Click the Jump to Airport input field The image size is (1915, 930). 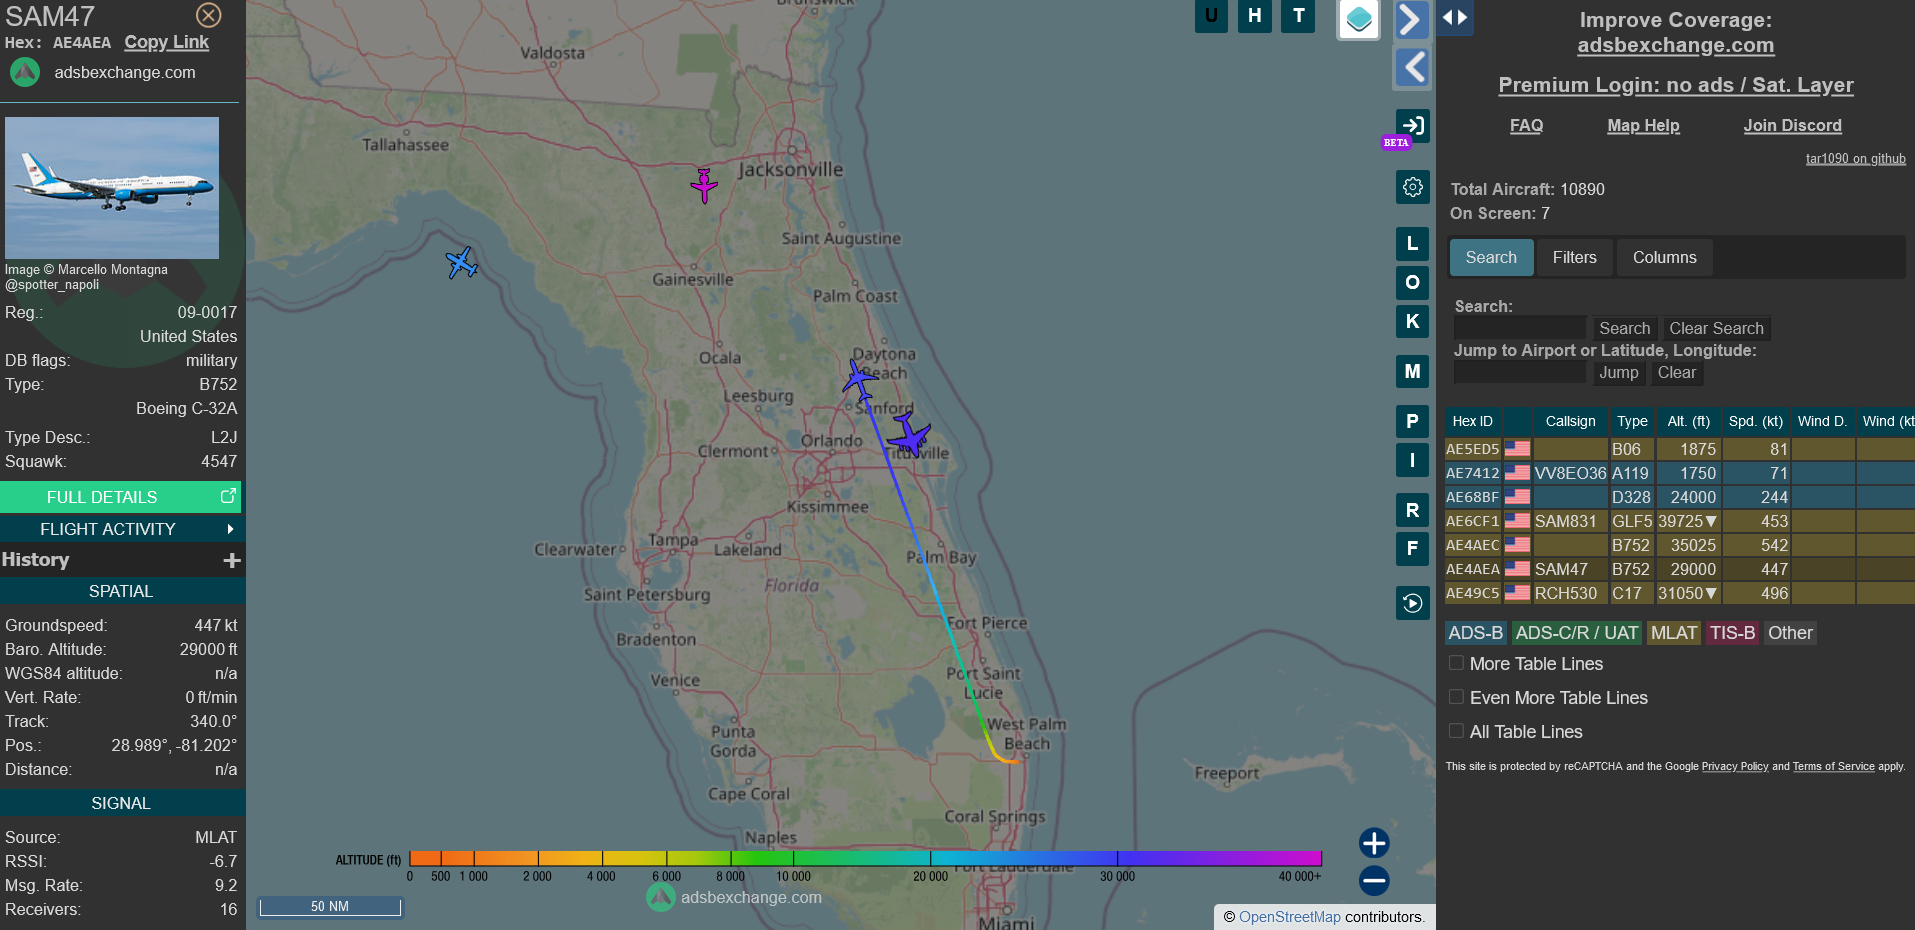[1519, 373]
